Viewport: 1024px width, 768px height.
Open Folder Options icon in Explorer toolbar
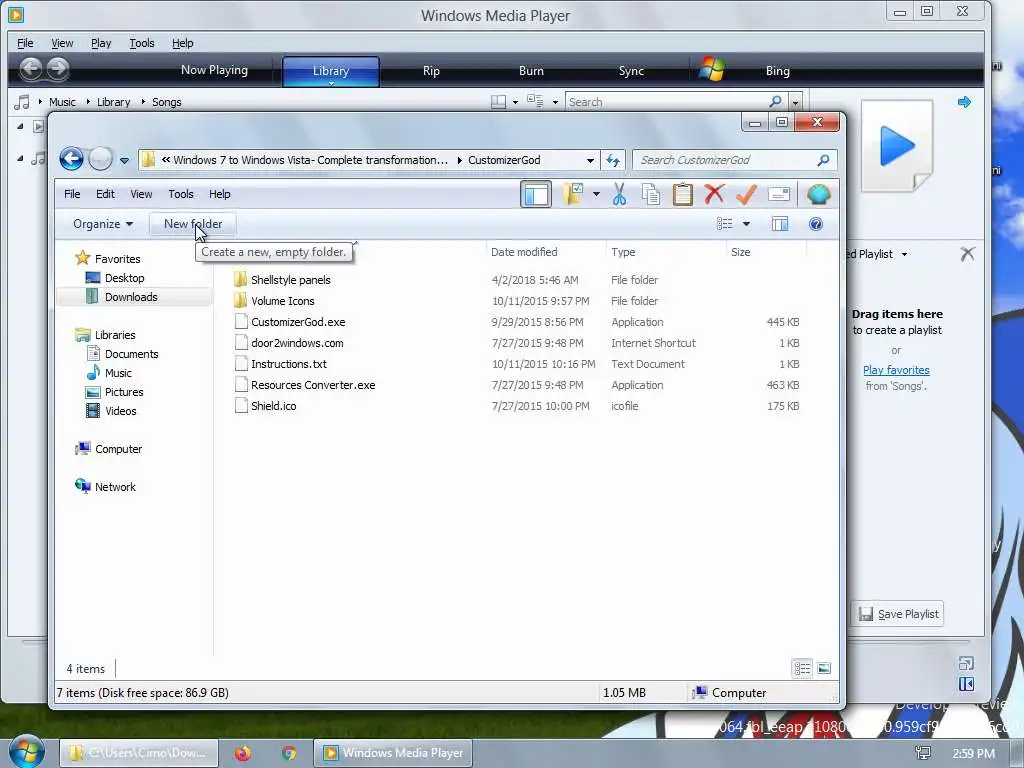tap(573, 194)
